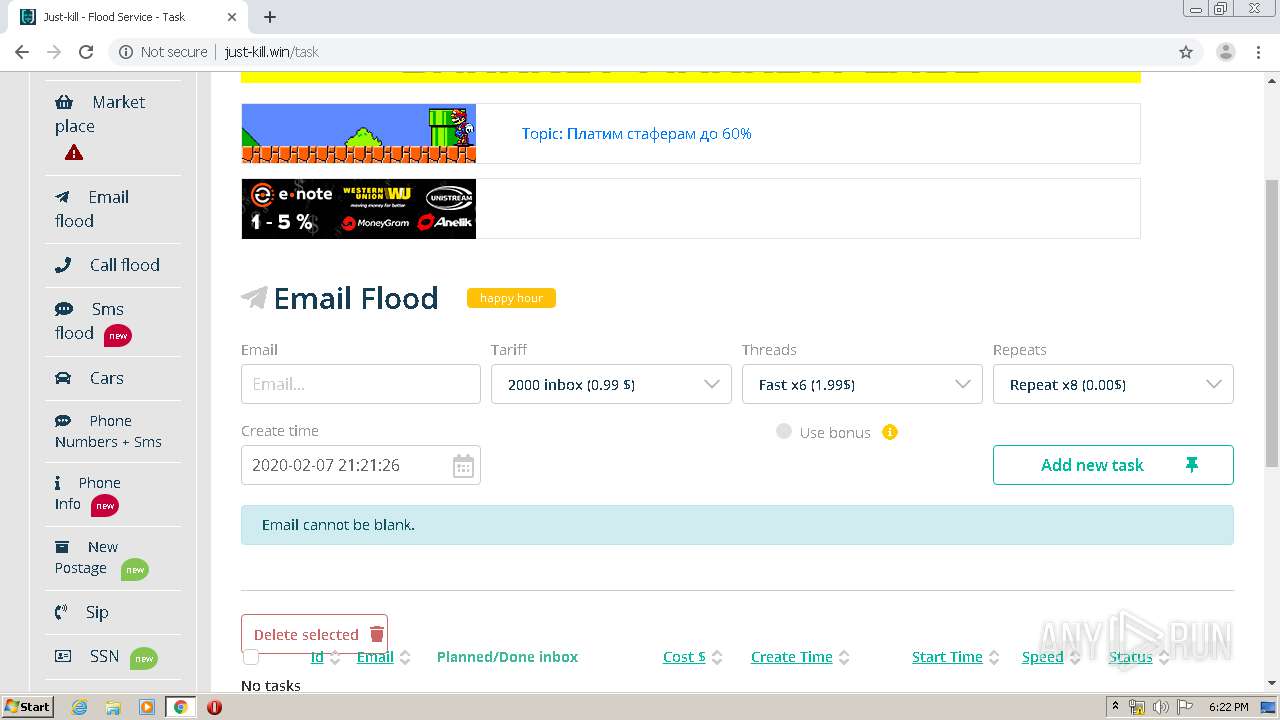
Task: Click the Create time date field
Action: coord(361,465)
